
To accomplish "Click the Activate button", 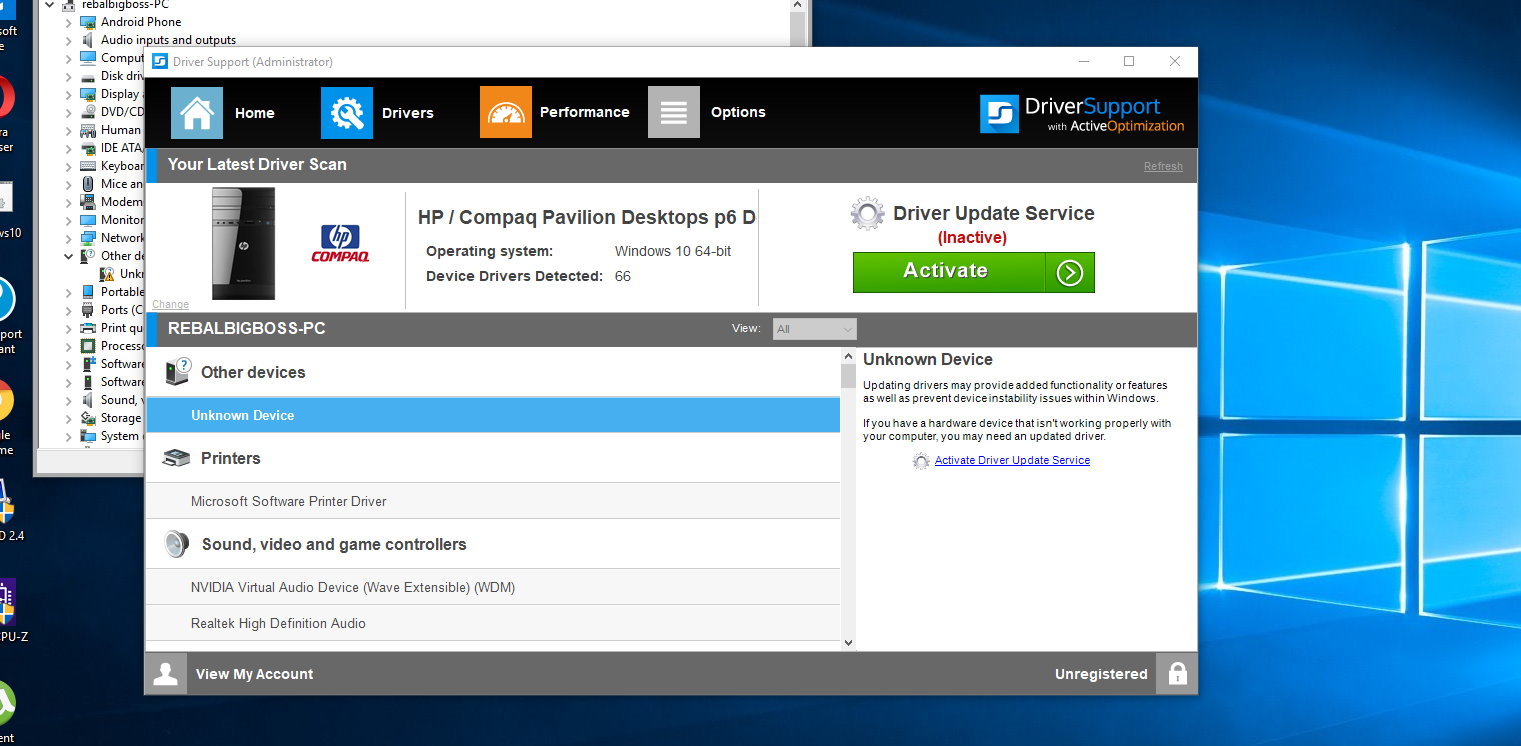I will (x=946, y=272).
